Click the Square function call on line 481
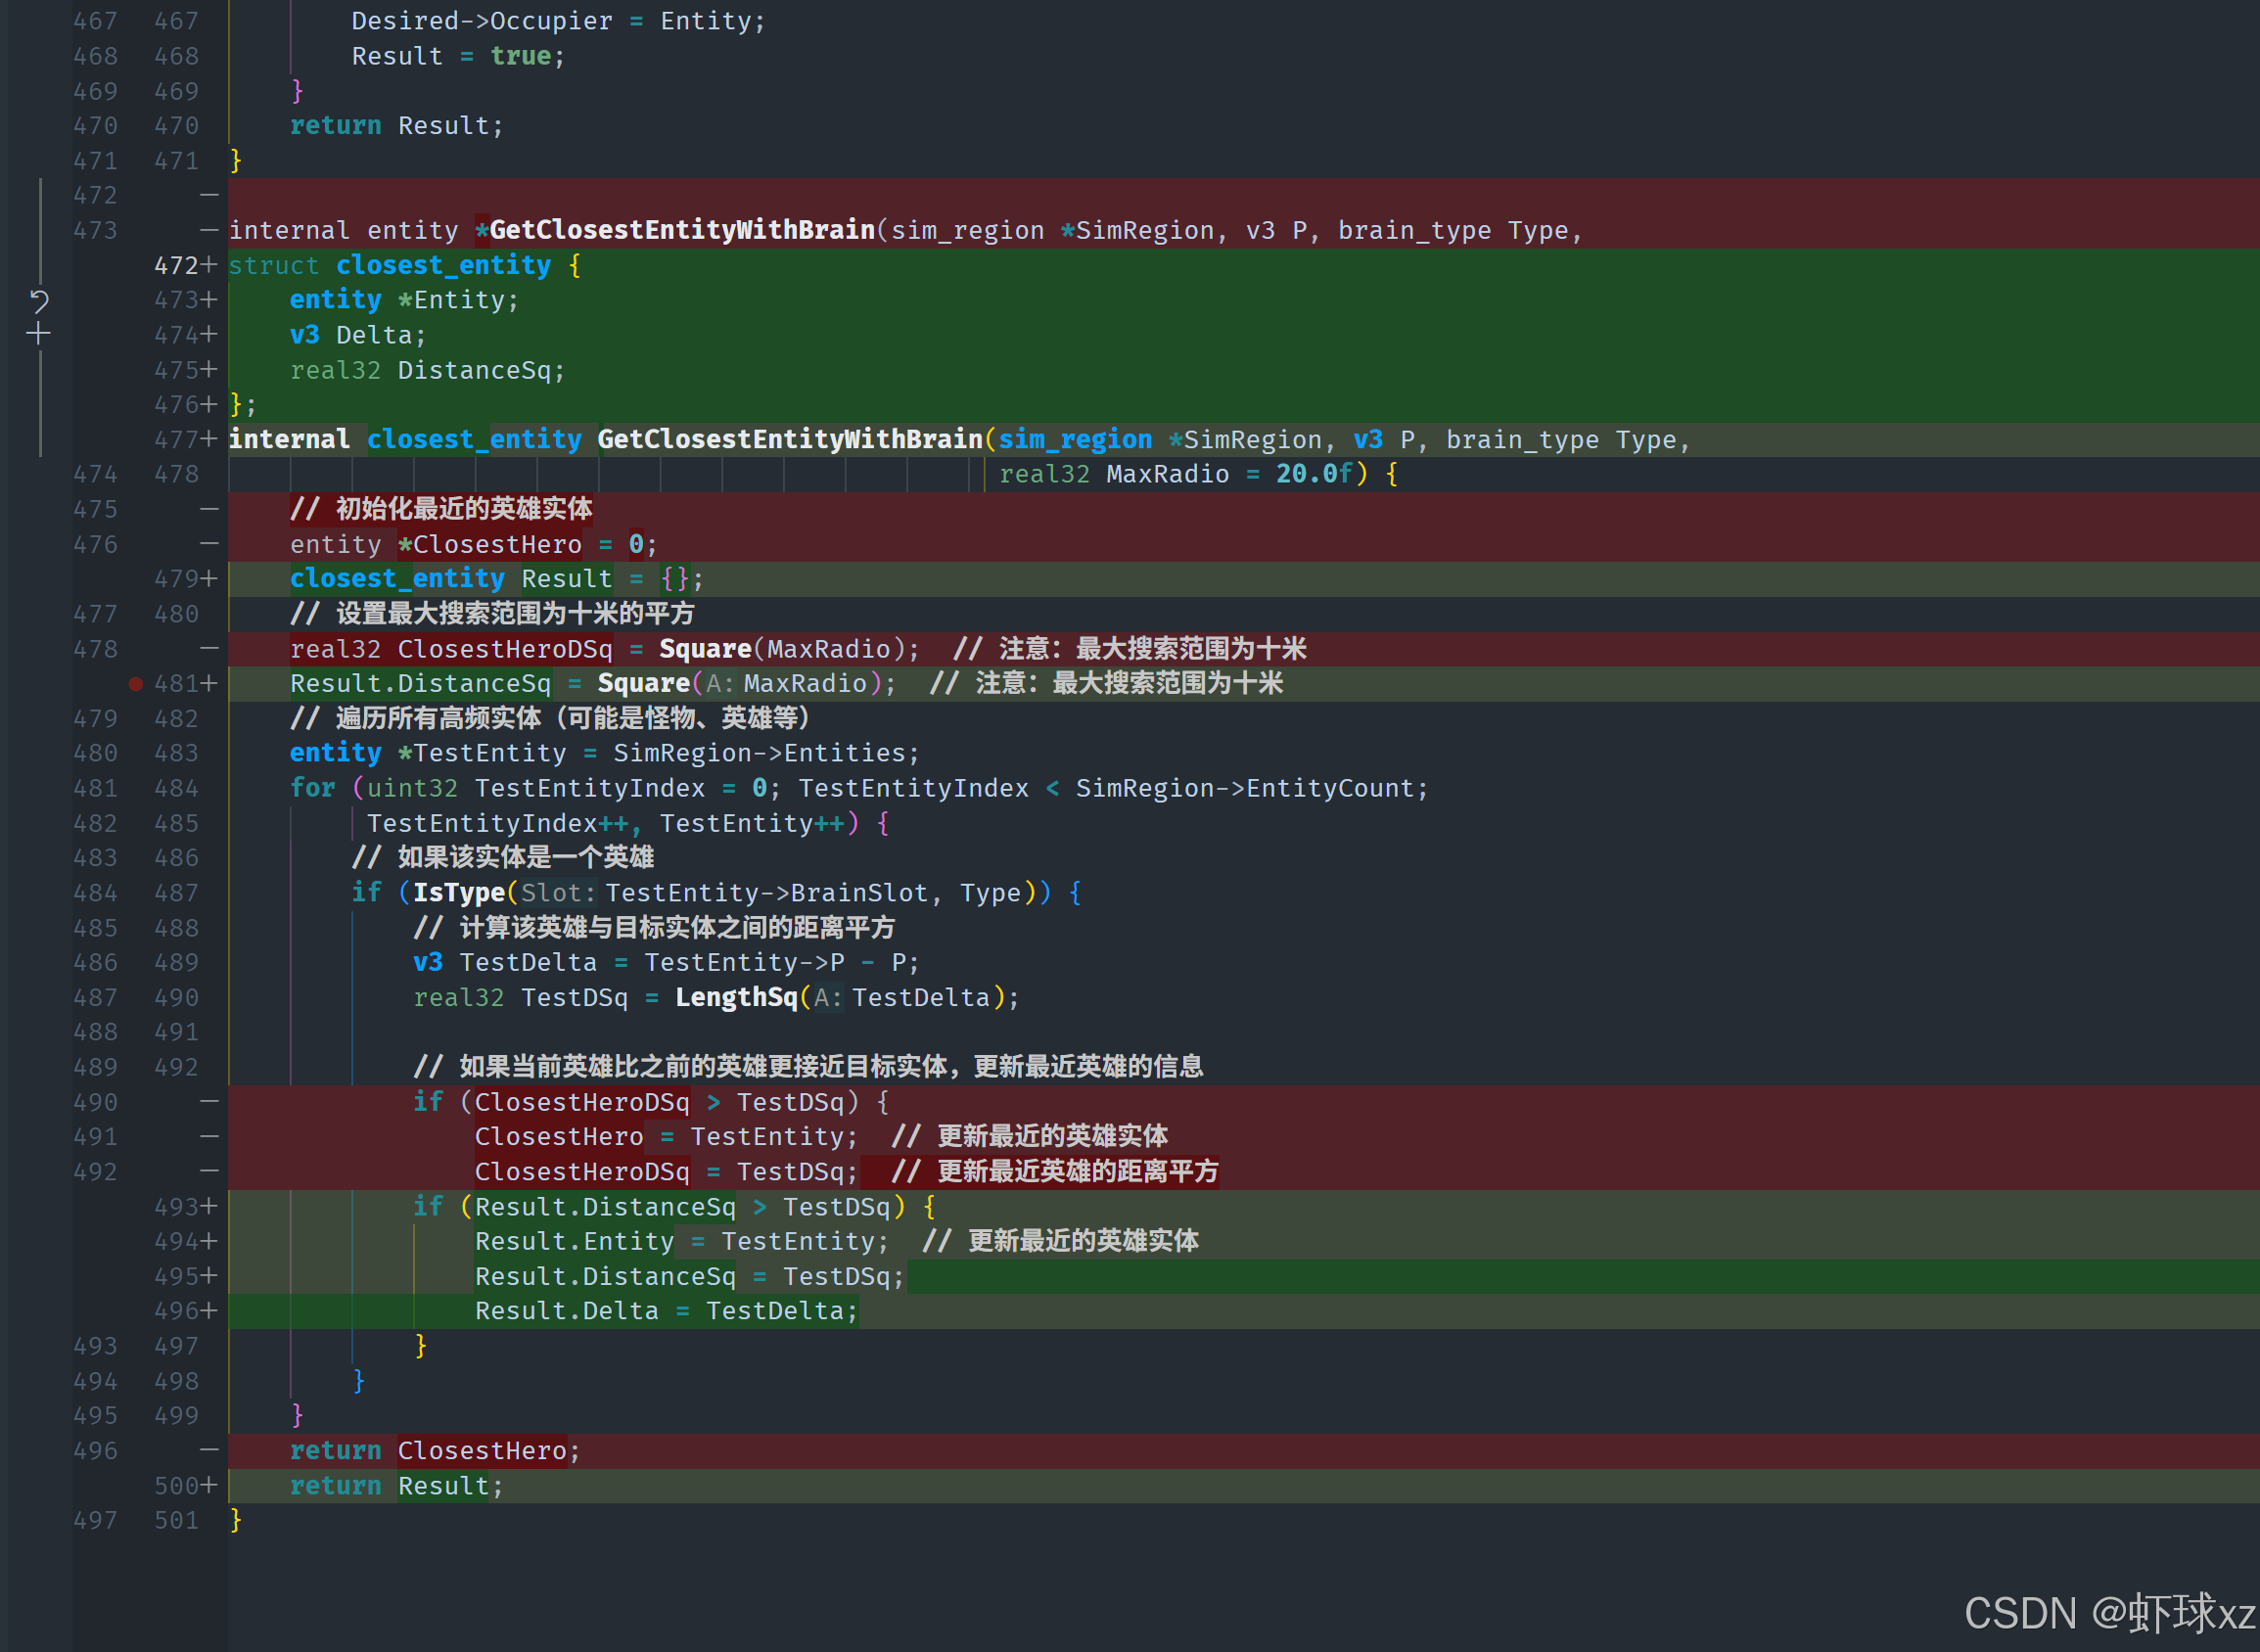This screenshot has height=1652, width=2260. pyautogui.click(x=643, y=683)
